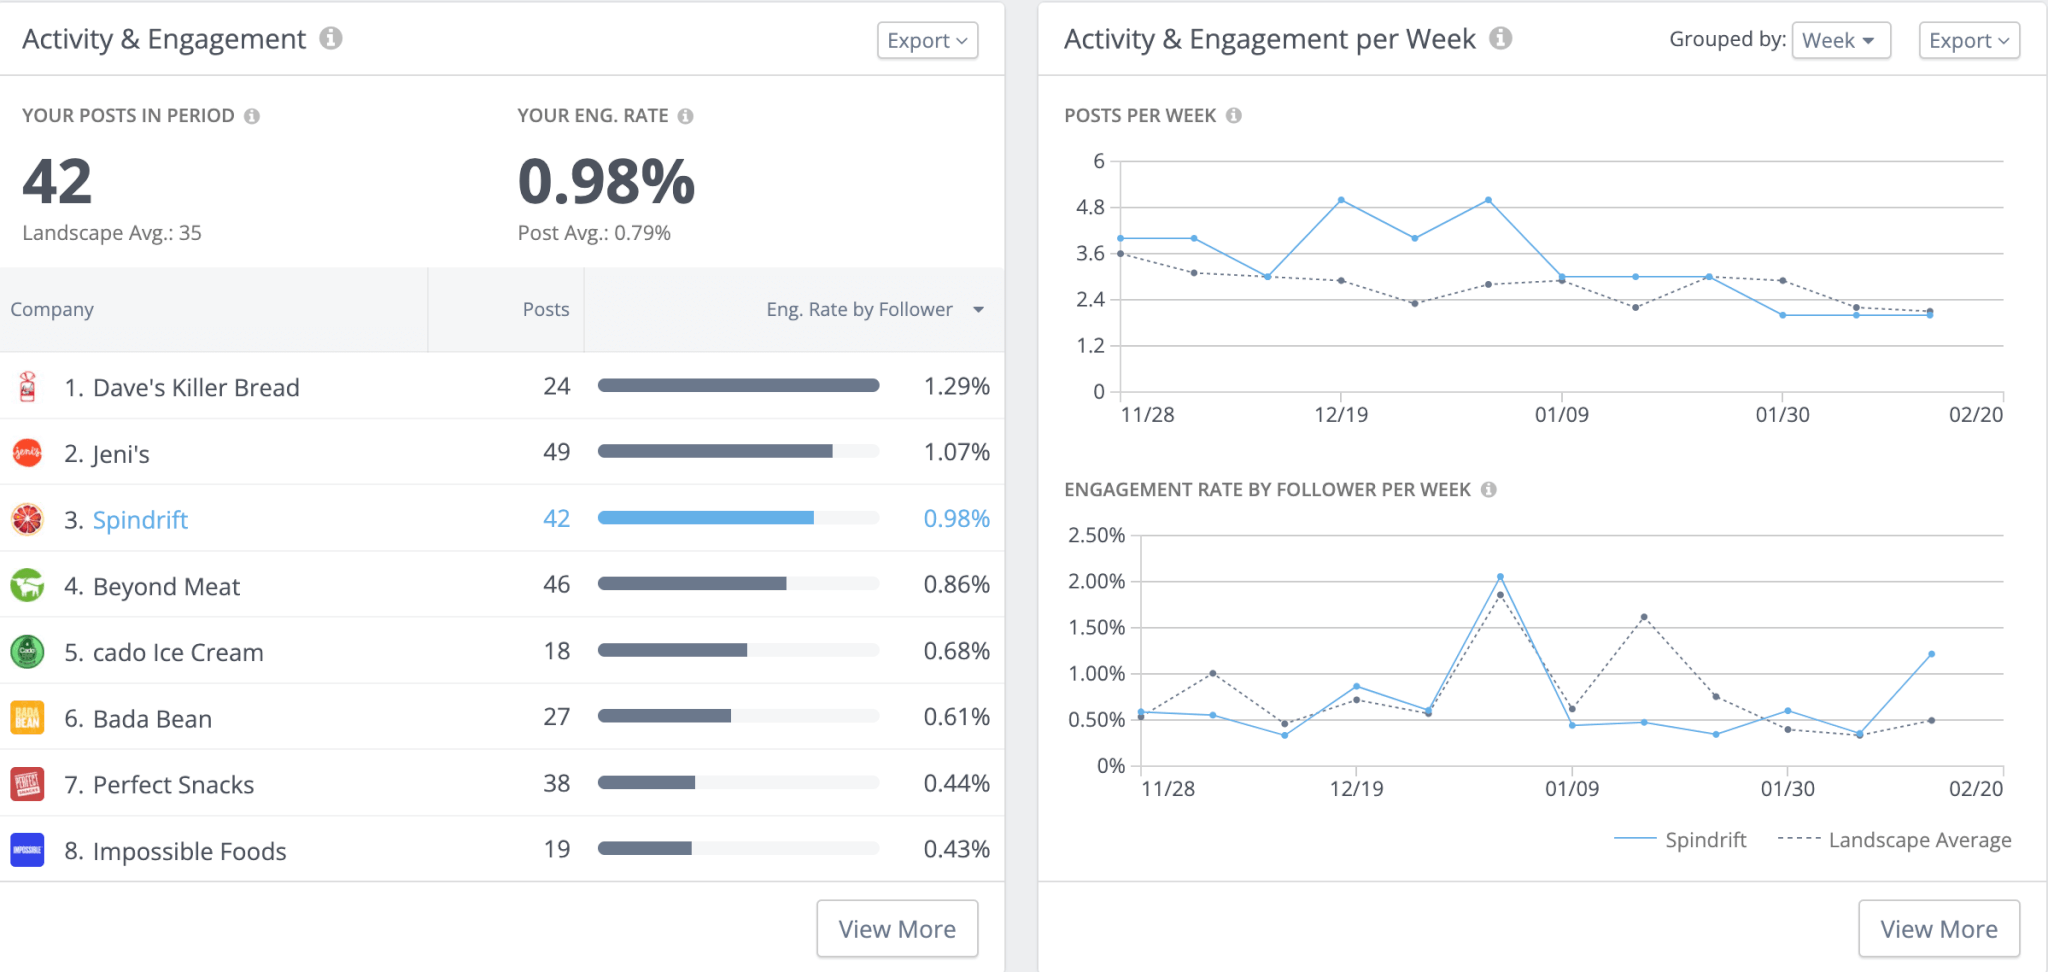Screen dimensions: 2048x972
Task: Sort by Eng. Rate by Follower column arrow
Action: pos(978,310)
